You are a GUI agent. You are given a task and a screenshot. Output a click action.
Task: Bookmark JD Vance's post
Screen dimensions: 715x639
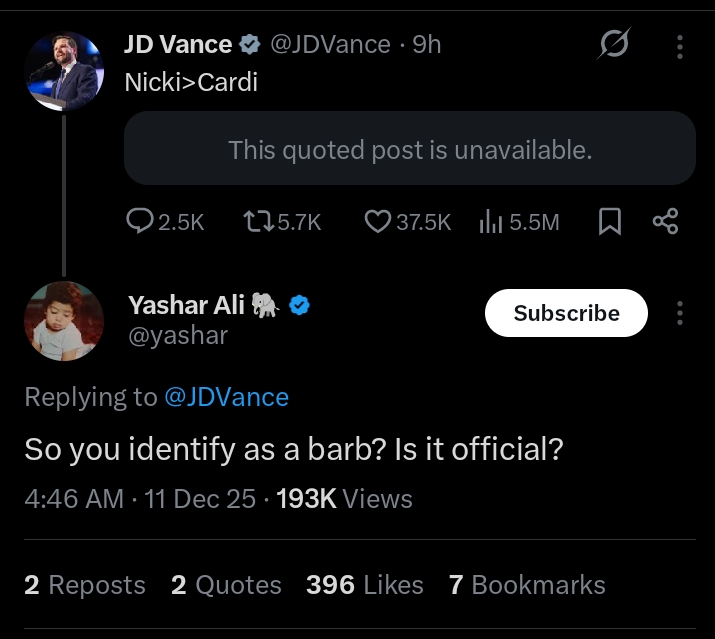(x=609, y=221)
